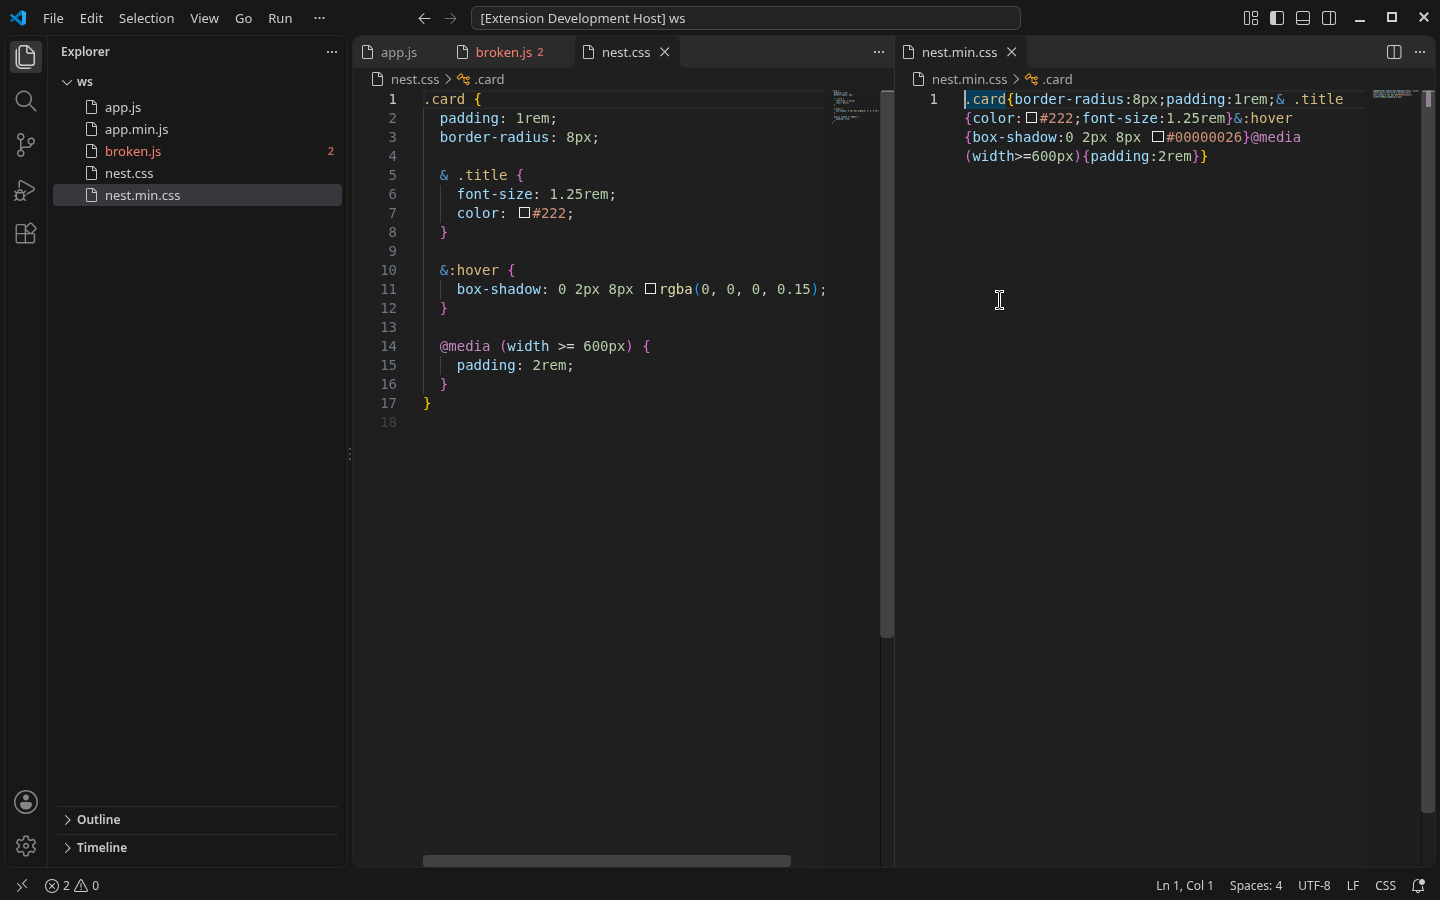1440x900 pixels.
Task: Go back with the navigation arrow
Action: click(424, 18)
